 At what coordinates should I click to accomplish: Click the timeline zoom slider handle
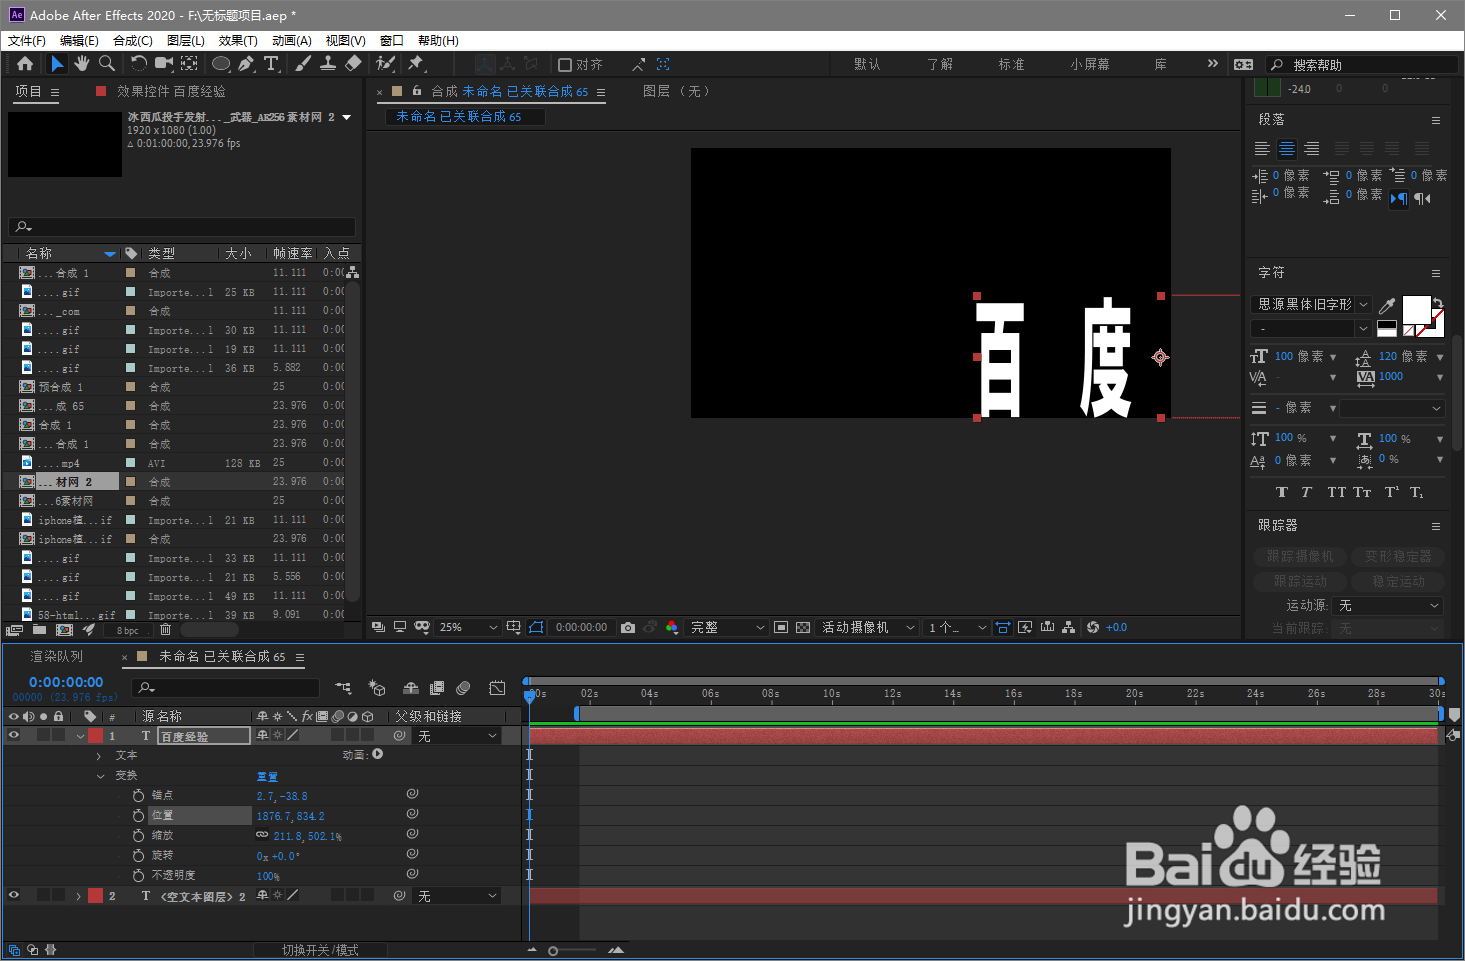[x=553, y=951]
